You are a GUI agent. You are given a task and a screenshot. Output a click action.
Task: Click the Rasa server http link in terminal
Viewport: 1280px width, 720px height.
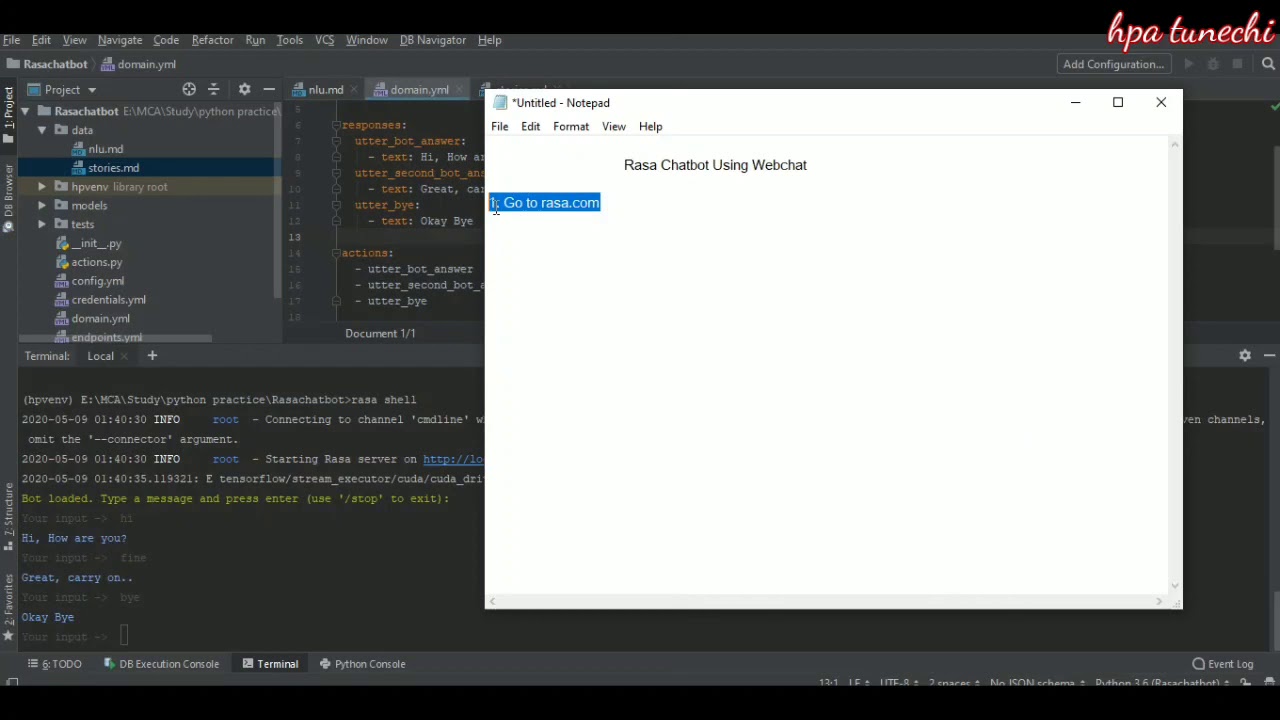tap(453, 459)
